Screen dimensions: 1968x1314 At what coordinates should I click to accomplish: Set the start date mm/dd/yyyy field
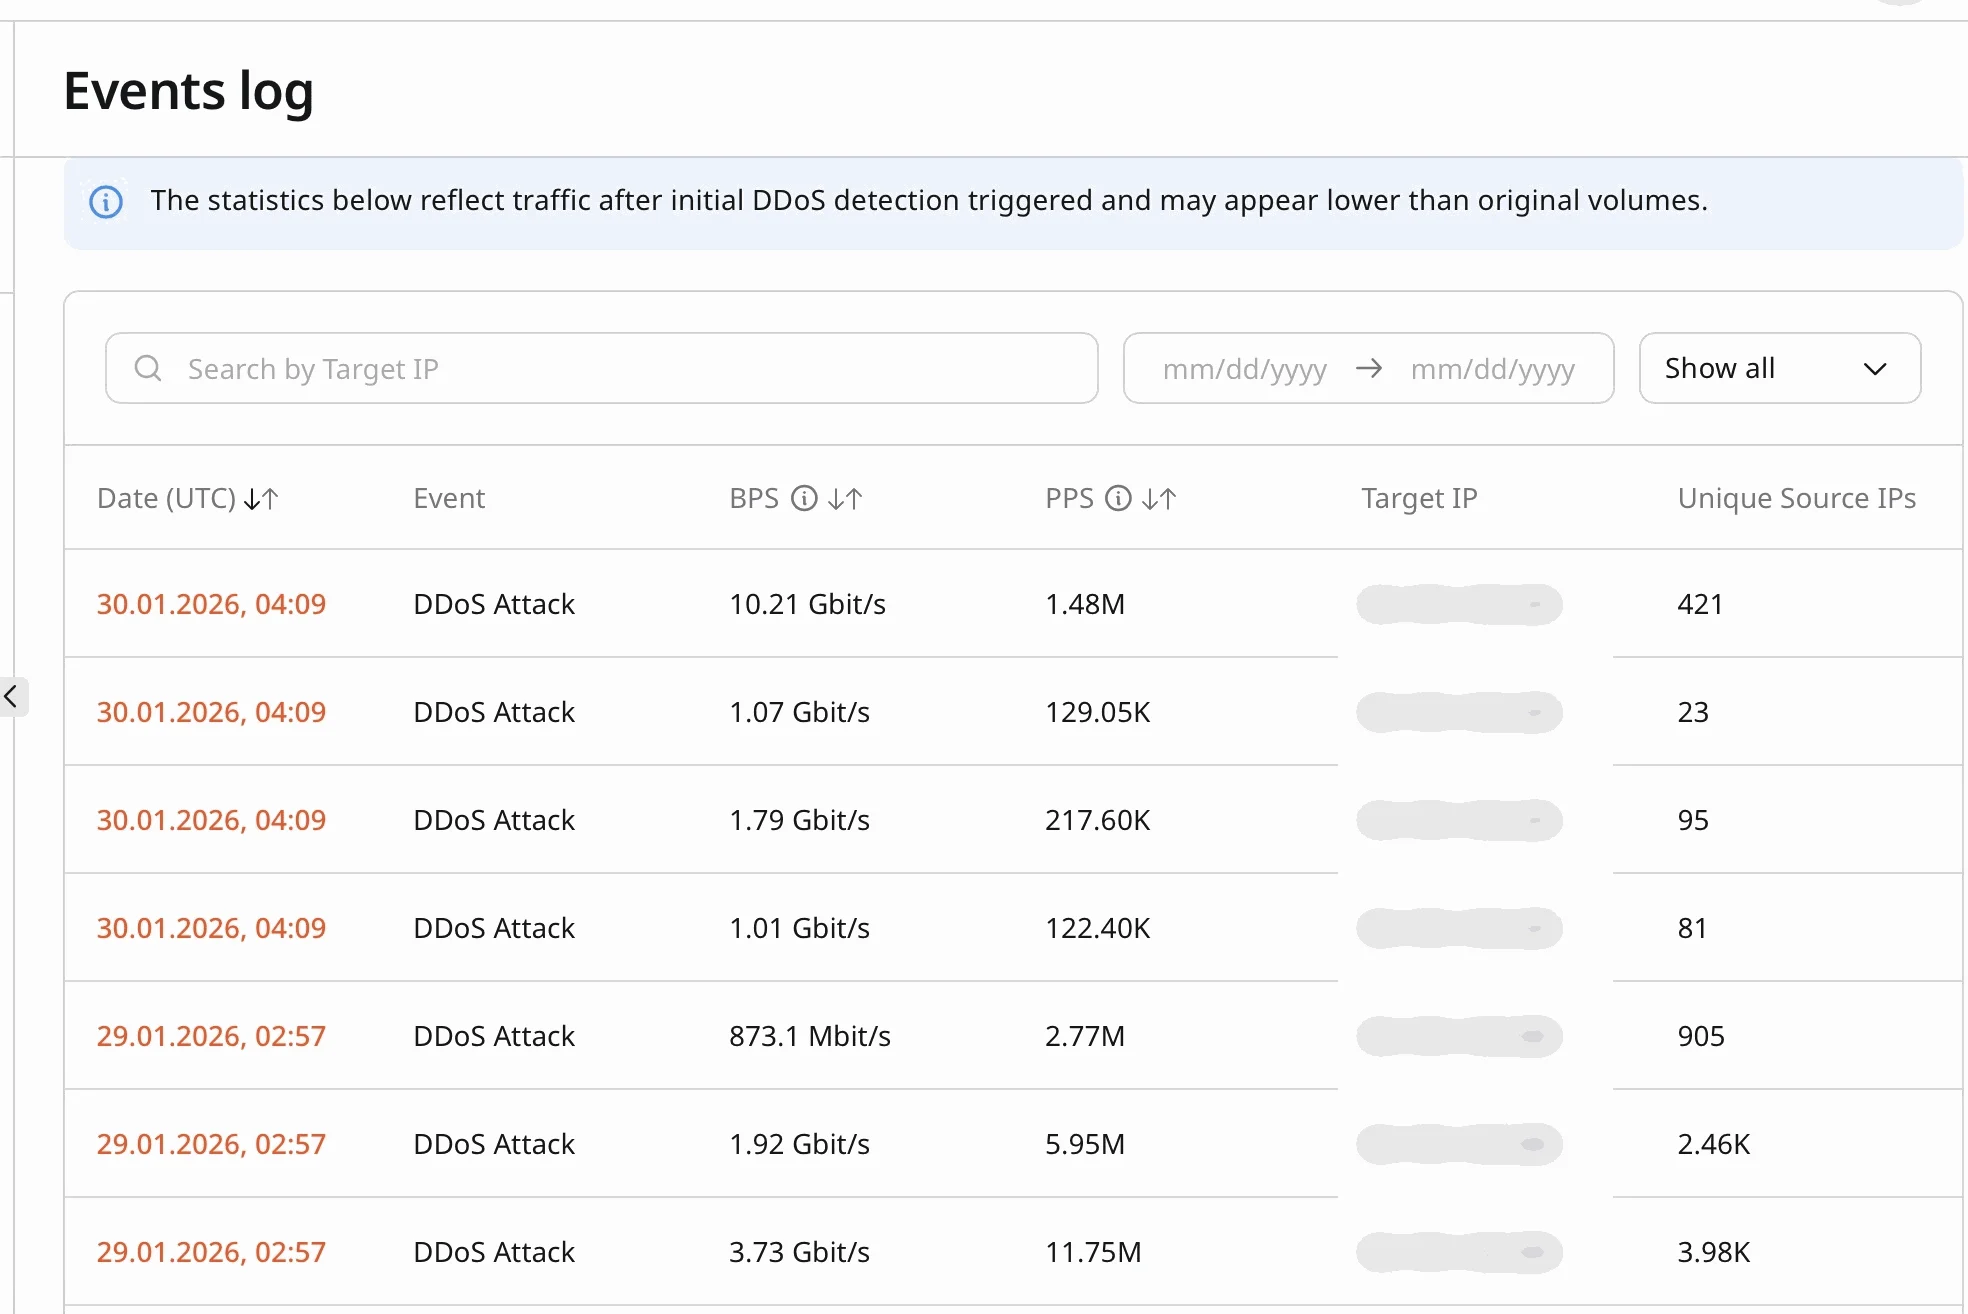coord(1244,369)
